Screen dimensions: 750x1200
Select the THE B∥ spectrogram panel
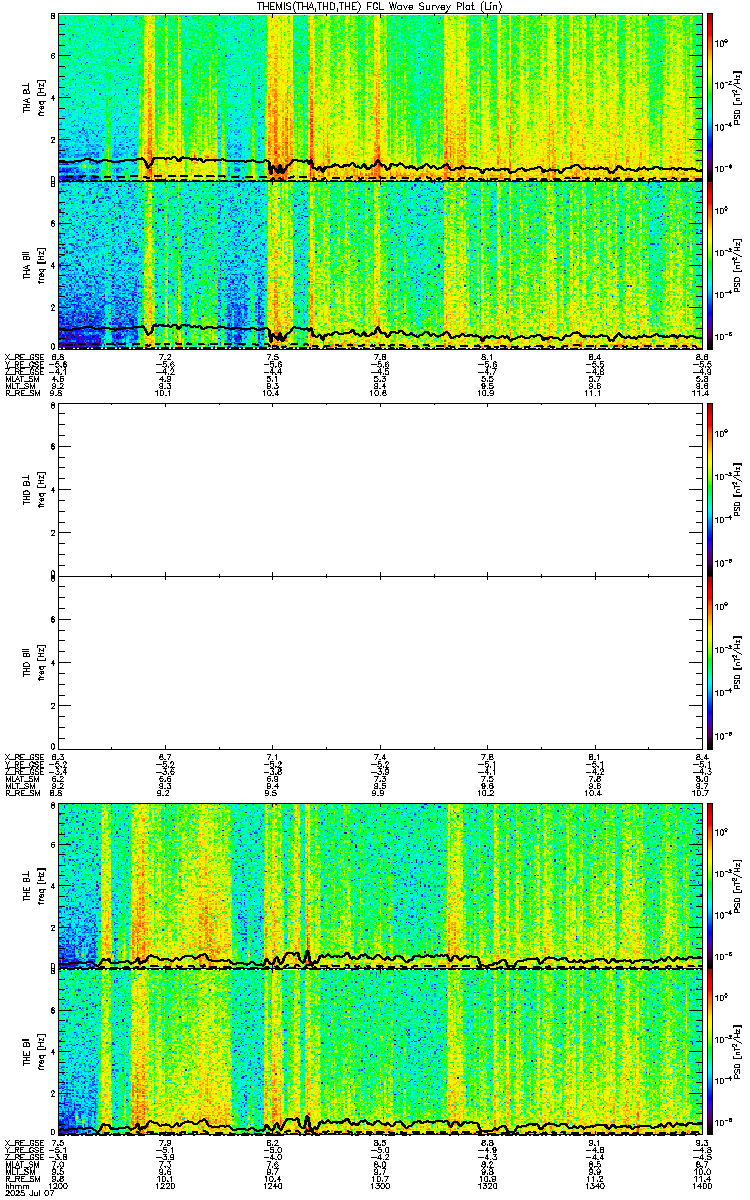pos(380,1052)
